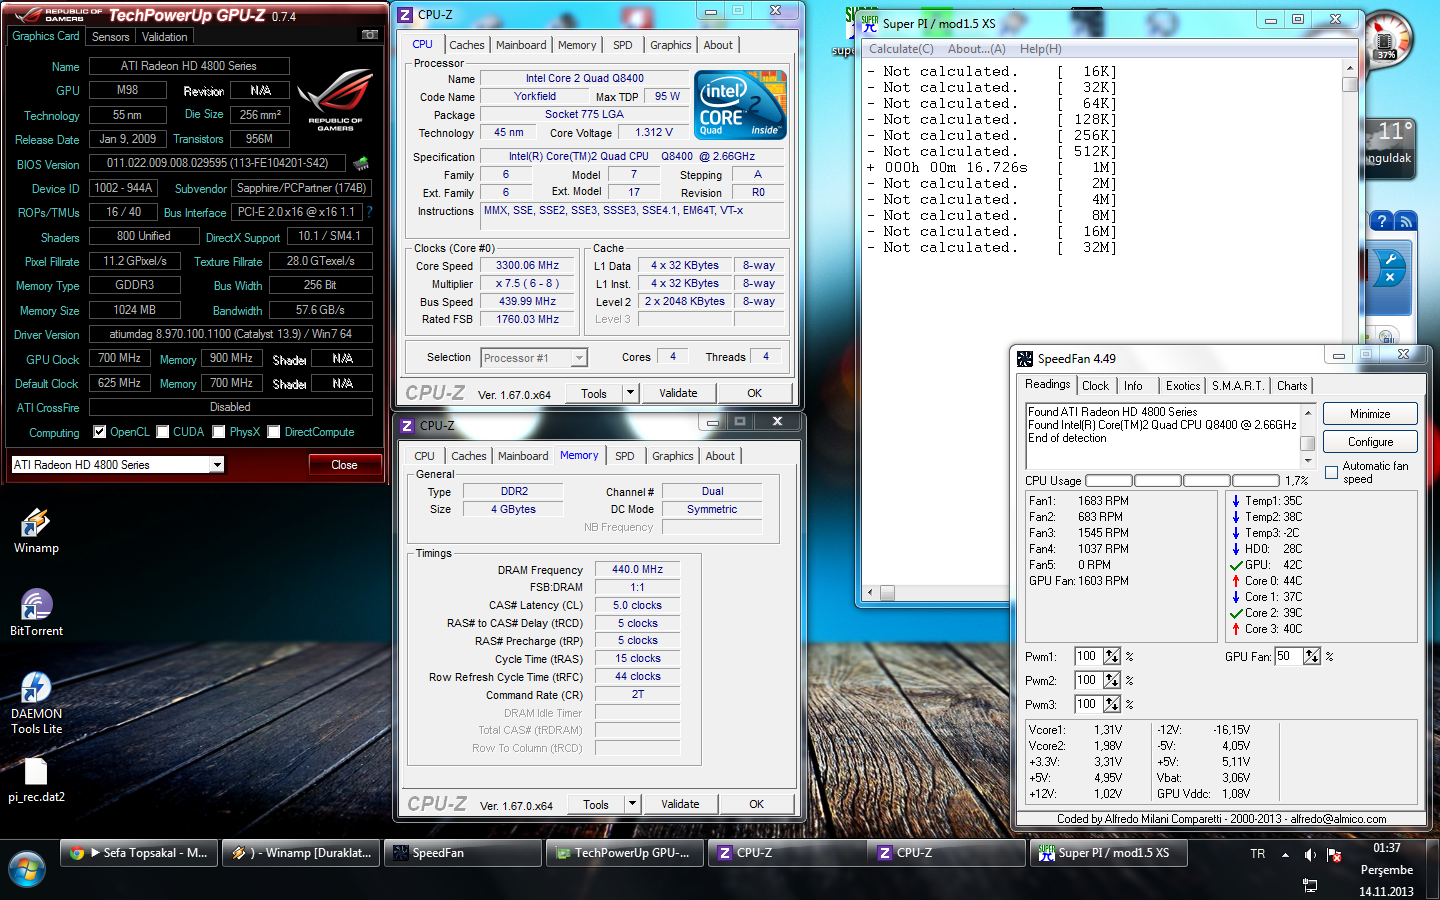
Task: Click the Pwm2 spin arrows in SpeedFan
Action: click(x=1112, y=680)
